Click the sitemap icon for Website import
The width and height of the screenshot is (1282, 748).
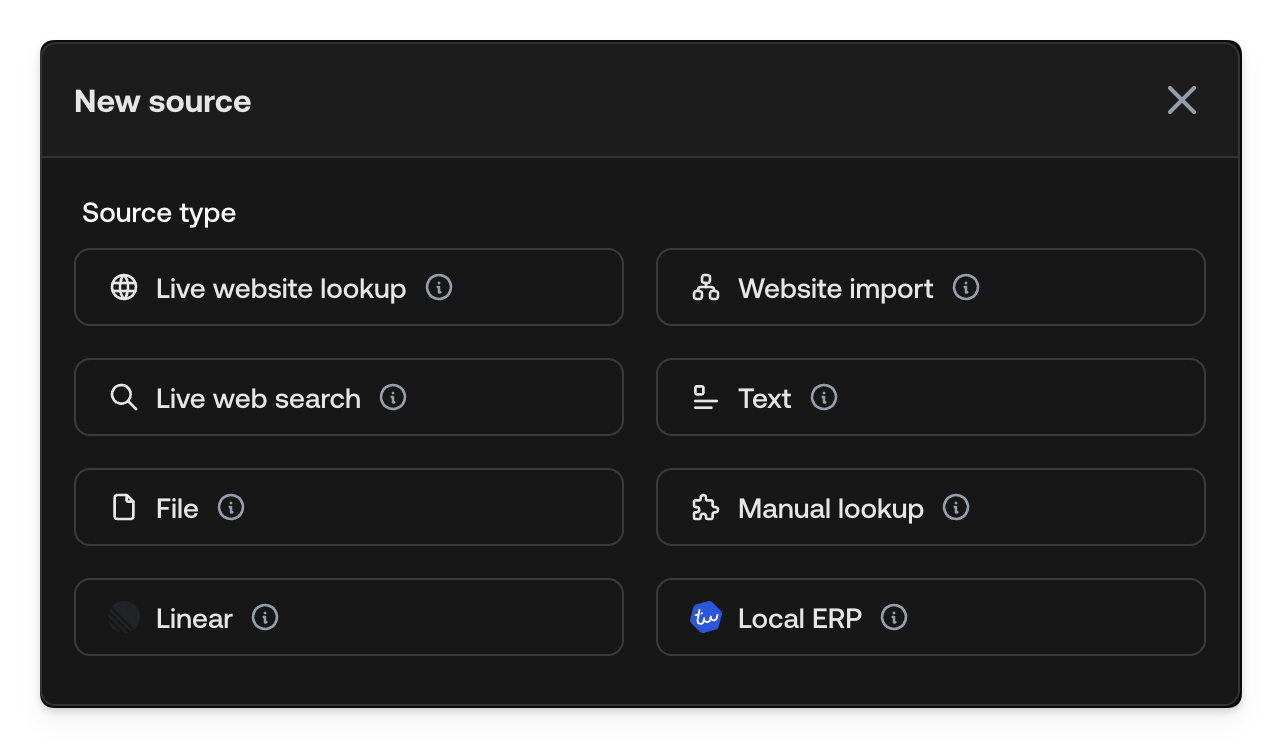(706, 288)
